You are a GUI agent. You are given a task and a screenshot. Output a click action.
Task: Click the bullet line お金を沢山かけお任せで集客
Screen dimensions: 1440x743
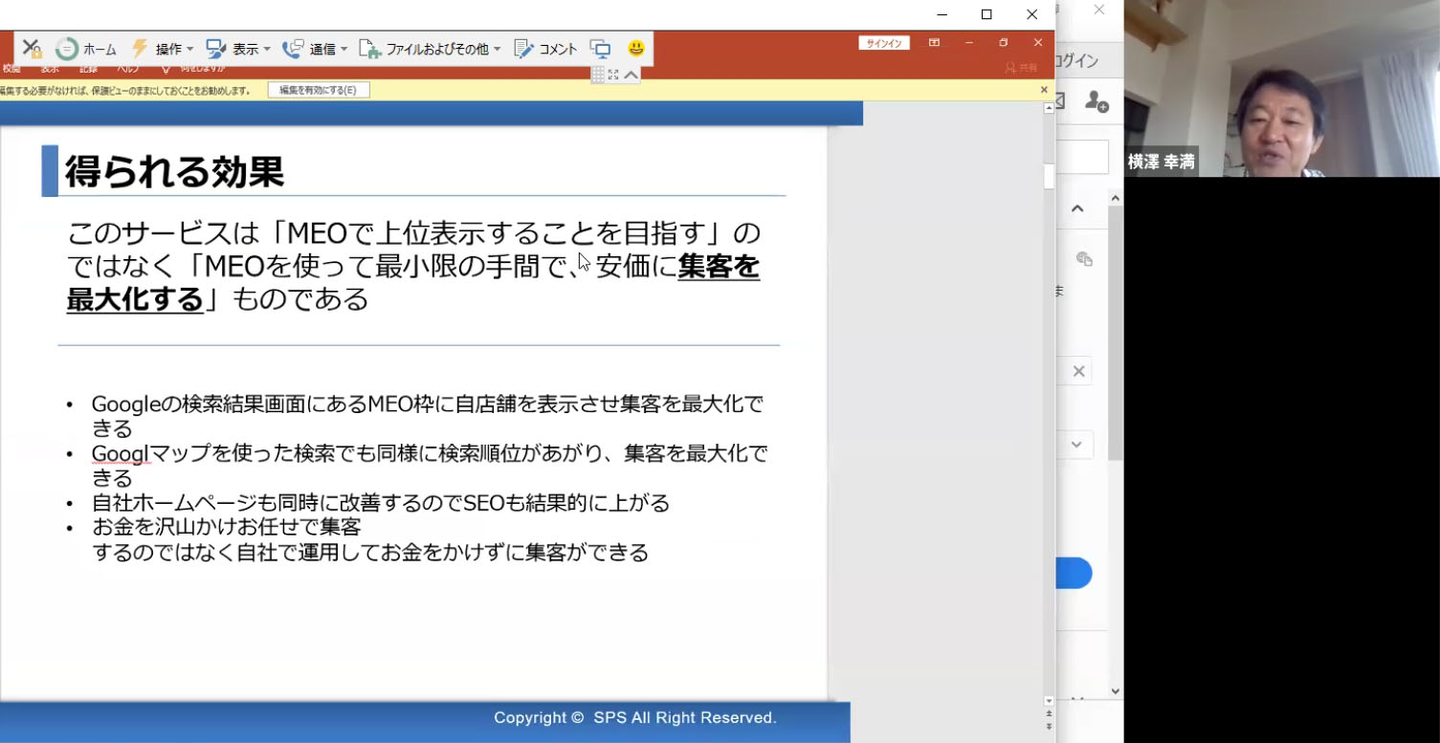tap(226, 527)
